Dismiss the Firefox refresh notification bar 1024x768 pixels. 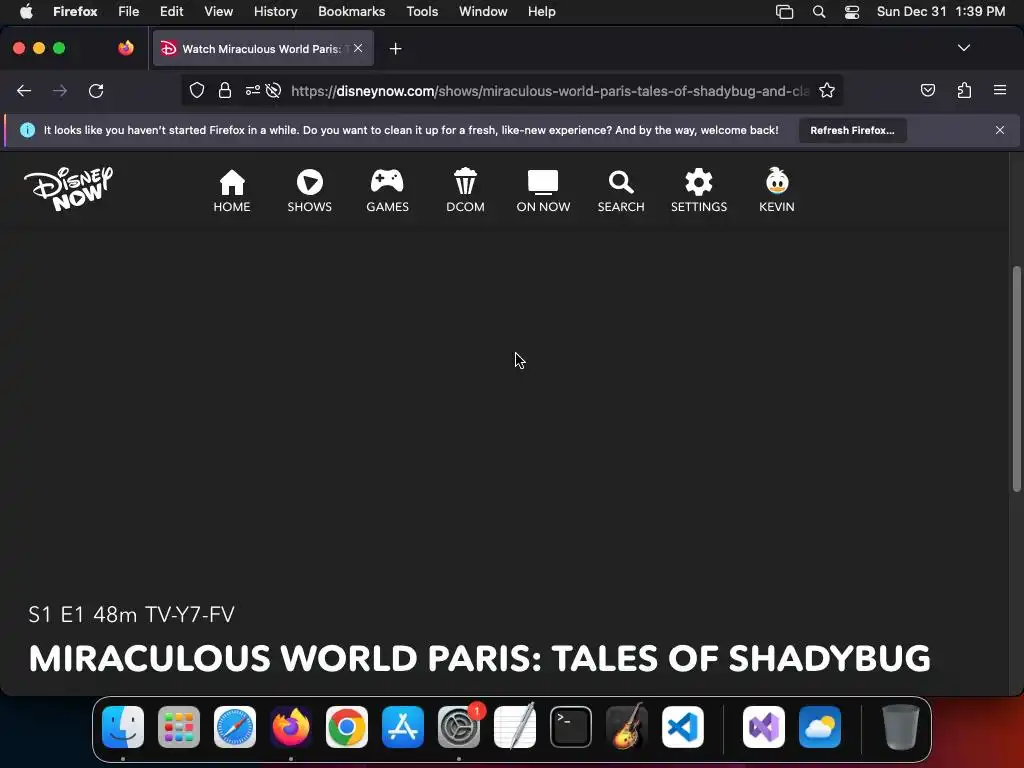(1000, 130)
